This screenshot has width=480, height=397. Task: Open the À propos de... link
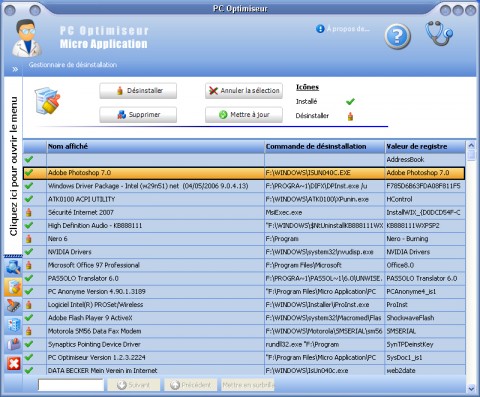(x=343, y=29)
